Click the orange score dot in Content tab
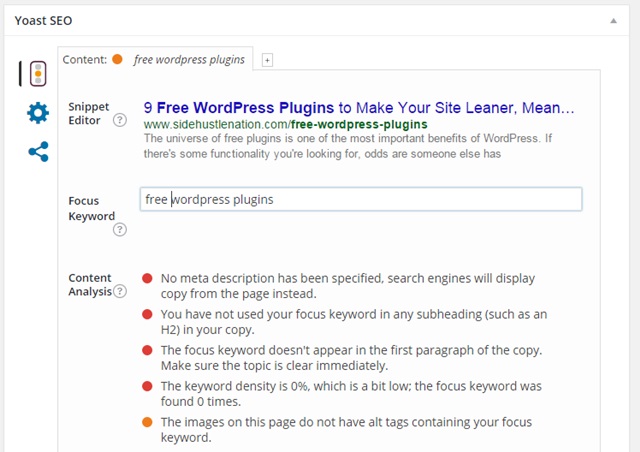The width and height of the screenshot is (640, 452). 118,59
